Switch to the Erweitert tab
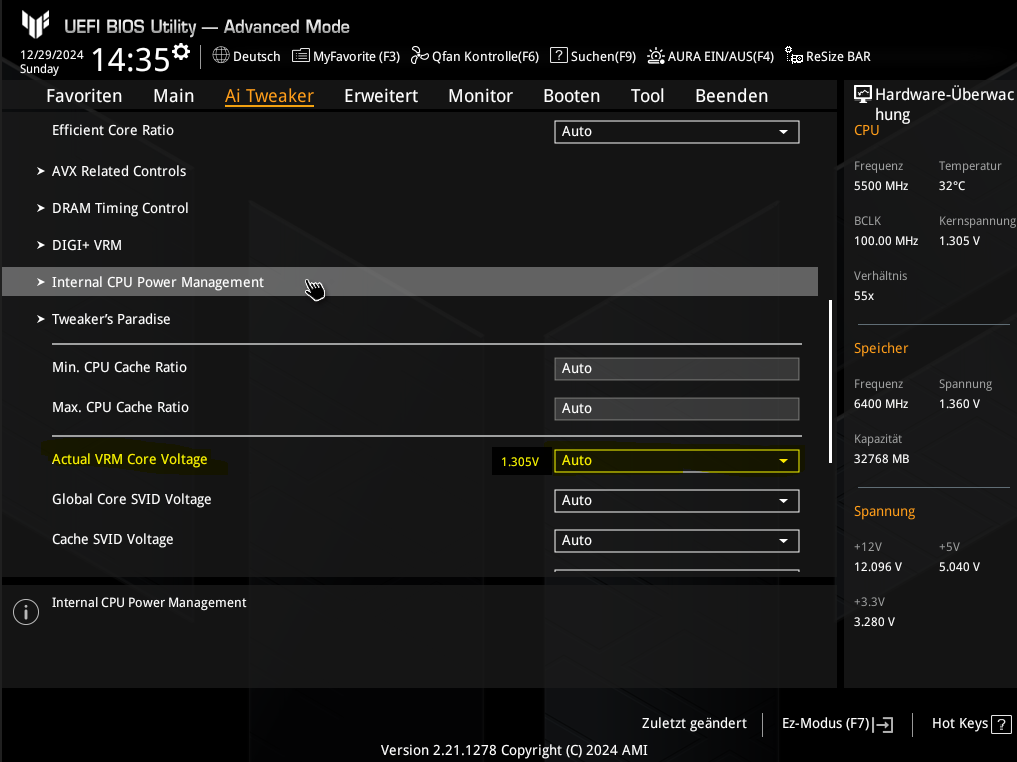Image resolution: width=1017 pixels, height=762 pixels. coord(381,96)
